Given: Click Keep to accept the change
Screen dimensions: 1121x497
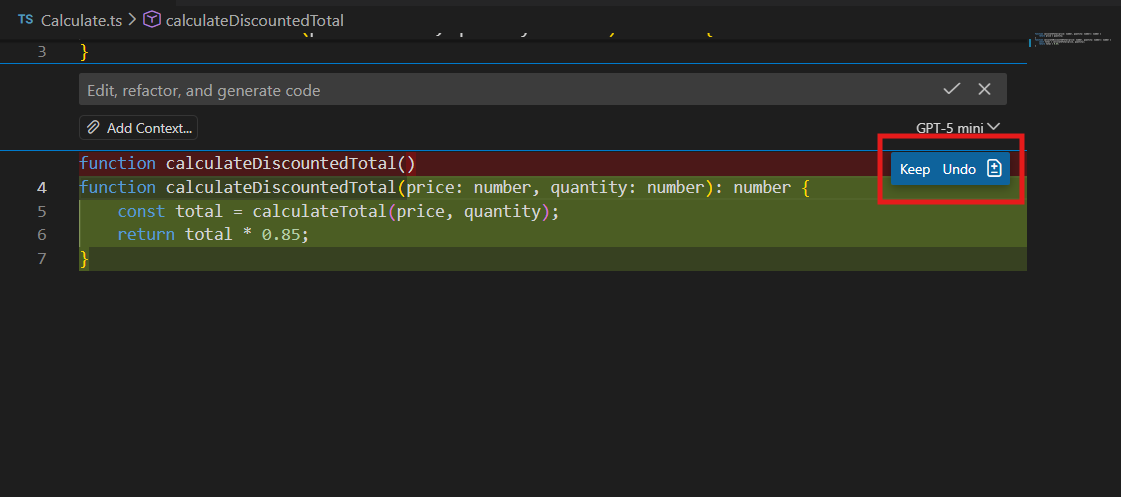Looking at the screenshot, I should (x=915, y=169).
